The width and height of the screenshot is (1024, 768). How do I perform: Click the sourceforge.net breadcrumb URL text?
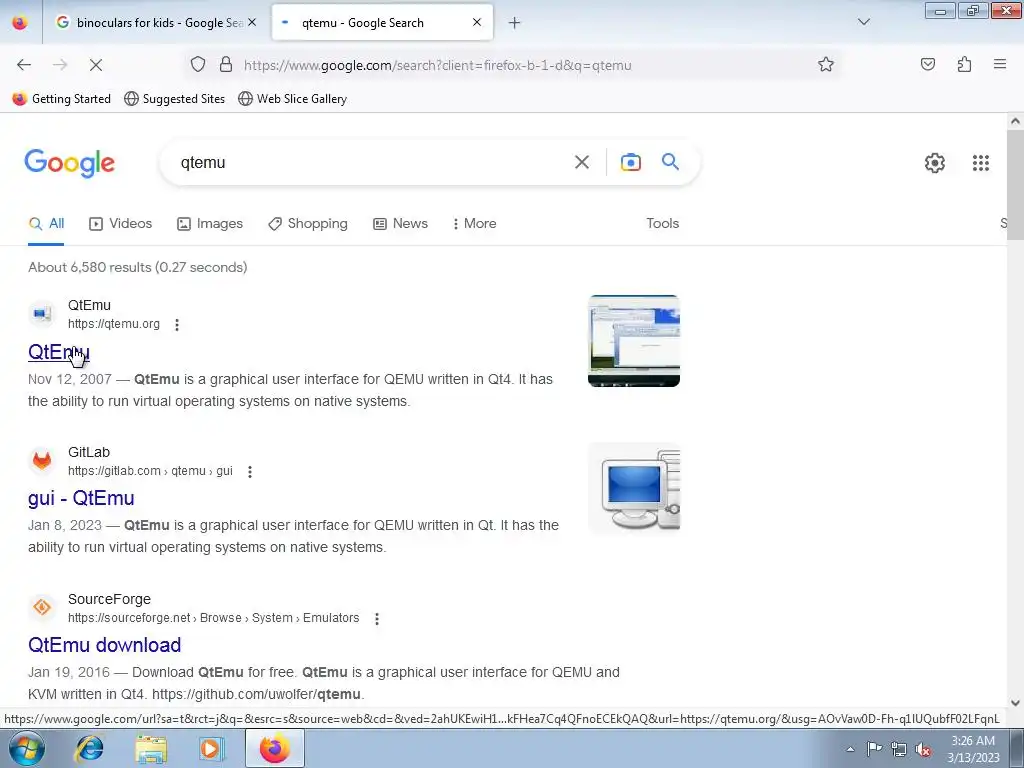[x=214, y=618]
